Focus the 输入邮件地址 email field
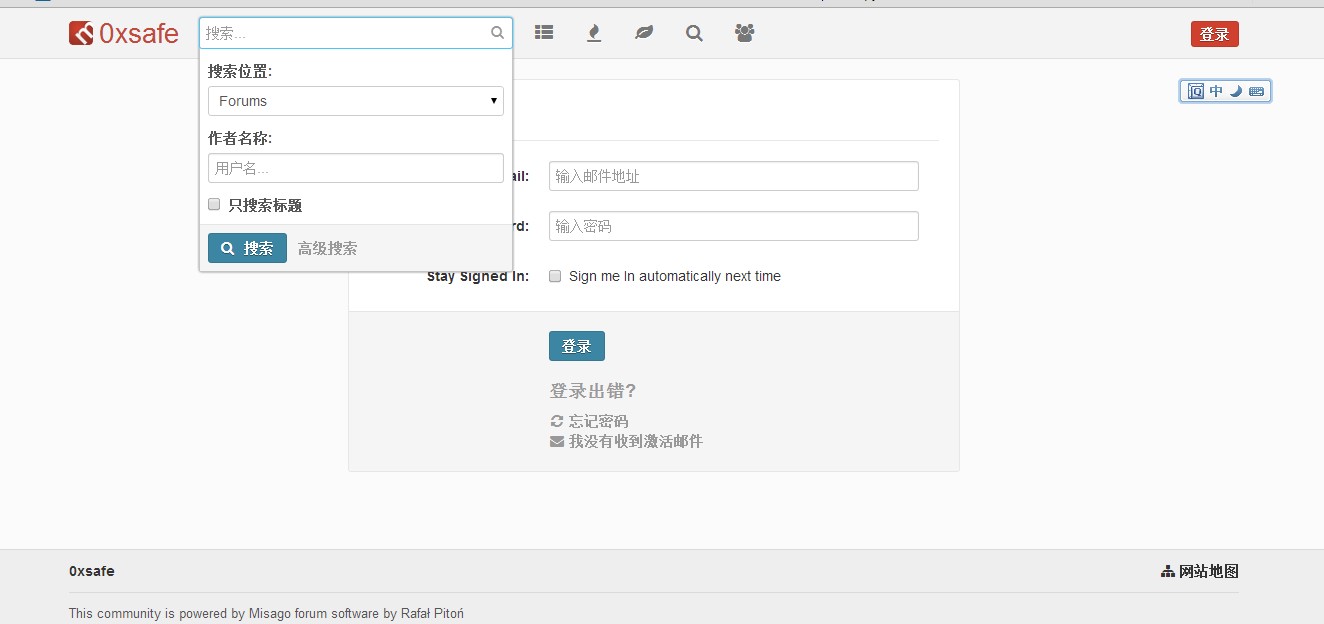The image size is (1324, 624). coord(733,176)
